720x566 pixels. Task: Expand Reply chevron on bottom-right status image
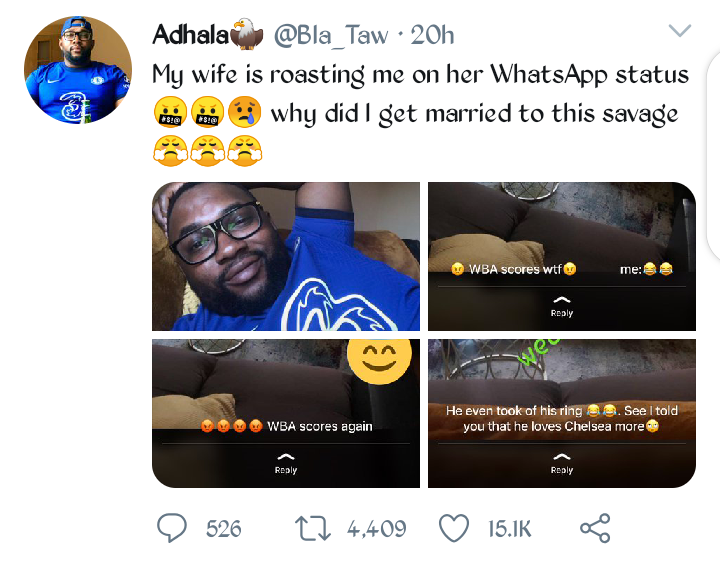pyautogui.click(x=561, y=460)
